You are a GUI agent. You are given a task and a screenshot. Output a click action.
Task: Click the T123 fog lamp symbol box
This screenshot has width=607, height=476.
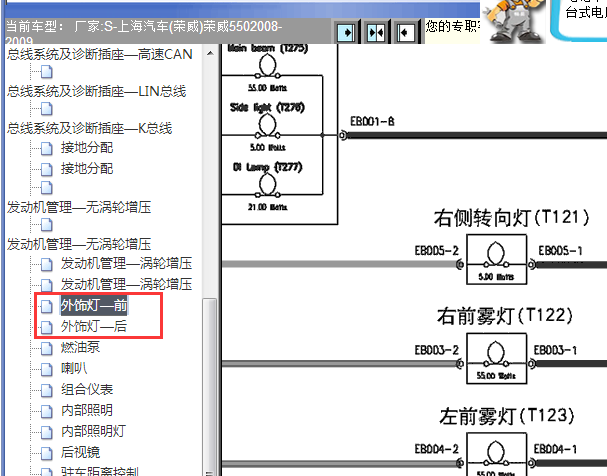(496, 454)
